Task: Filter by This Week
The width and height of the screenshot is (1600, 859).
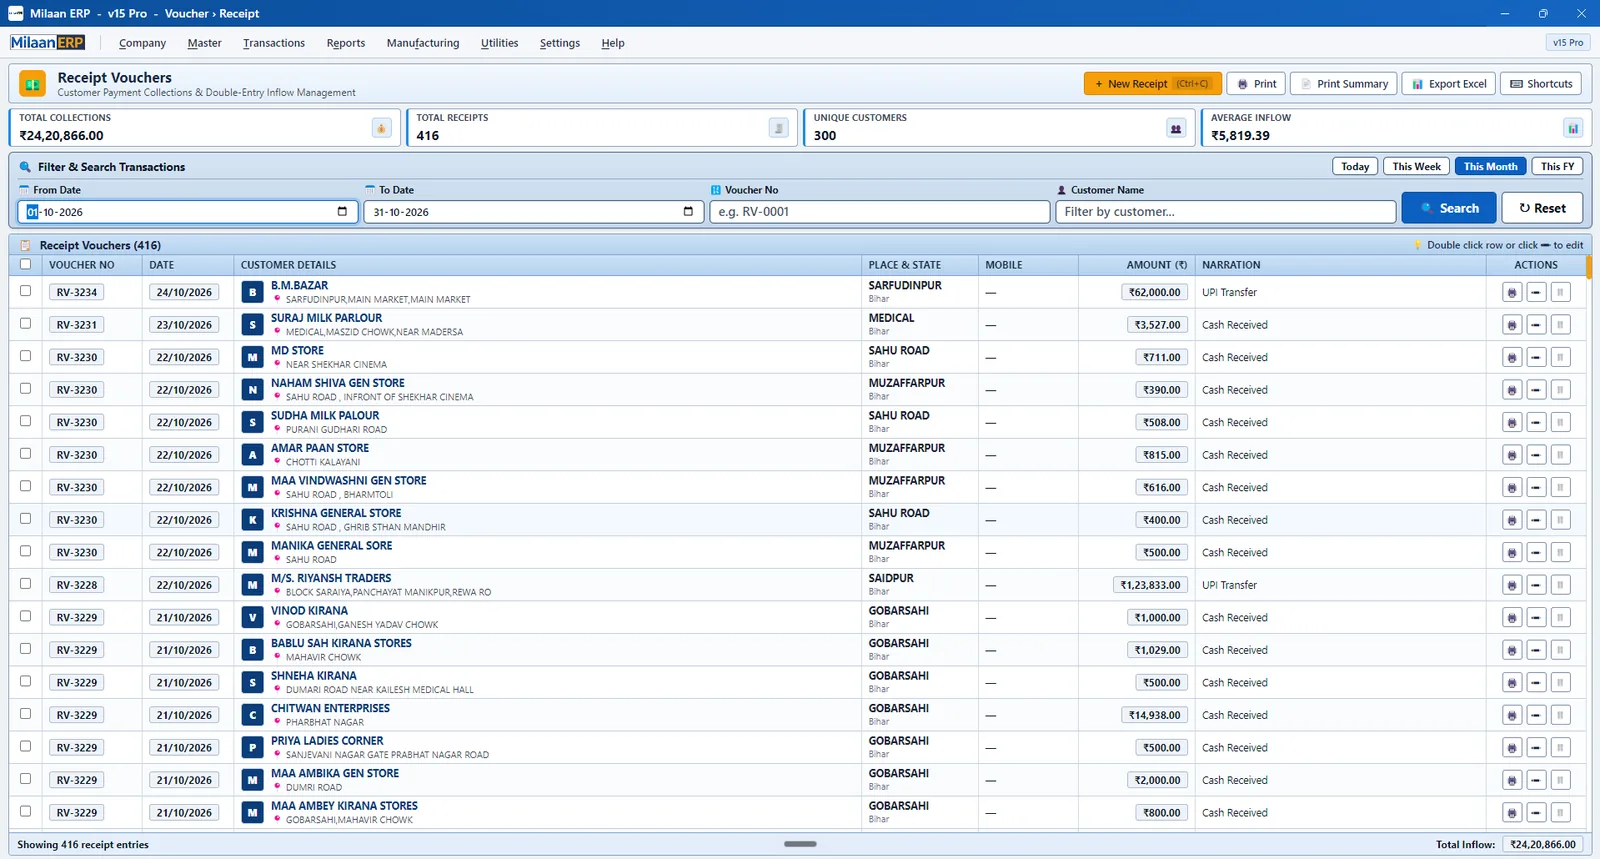Action: (1416, 167)
